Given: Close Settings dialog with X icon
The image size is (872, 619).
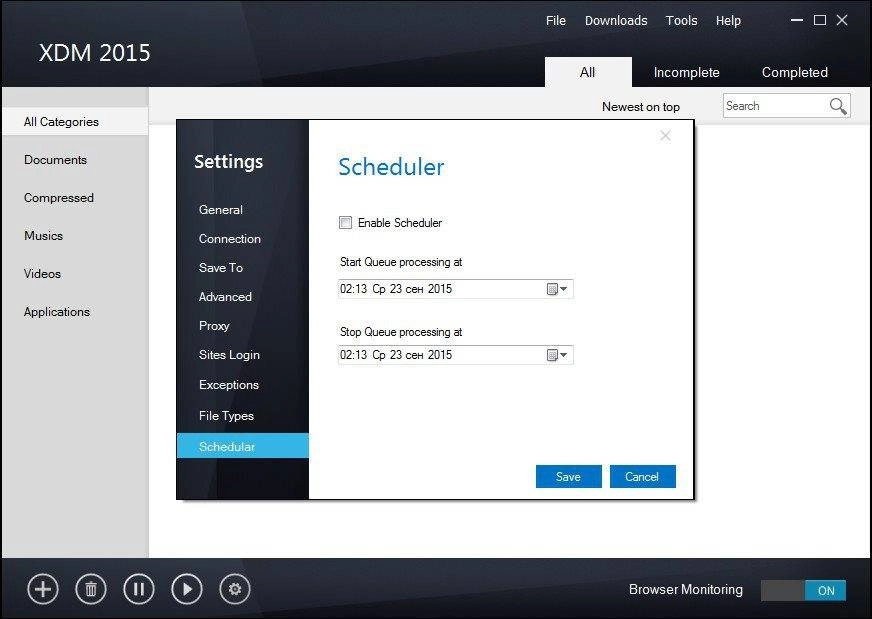Looking at the screenshot, I should point(665,136).
